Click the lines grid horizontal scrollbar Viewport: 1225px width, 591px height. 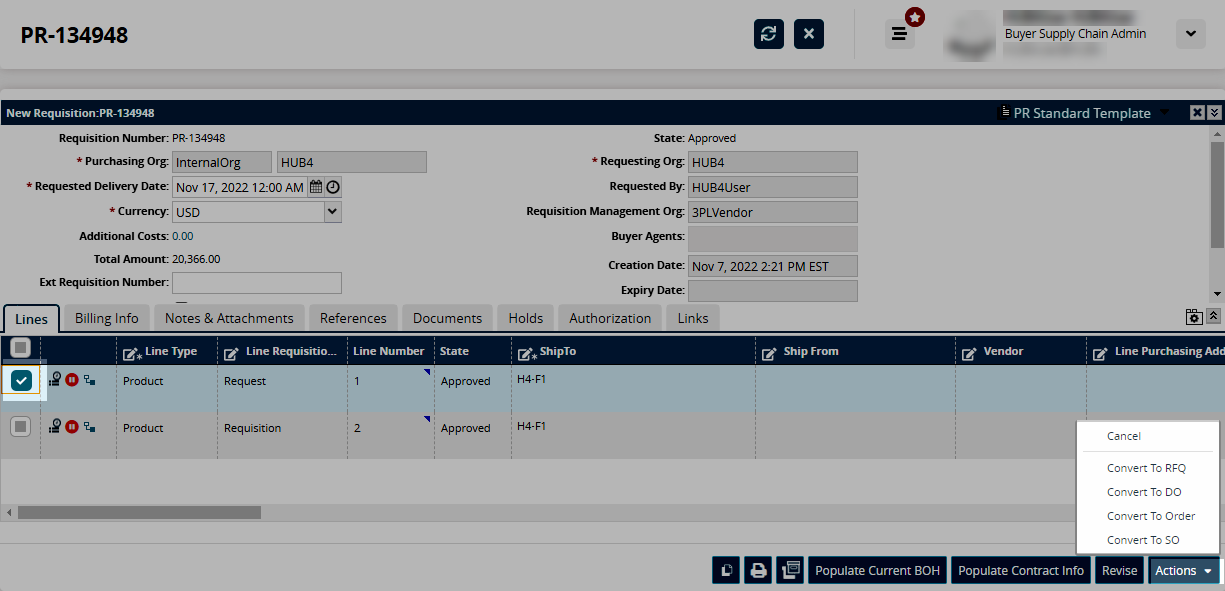coord(139,512)
